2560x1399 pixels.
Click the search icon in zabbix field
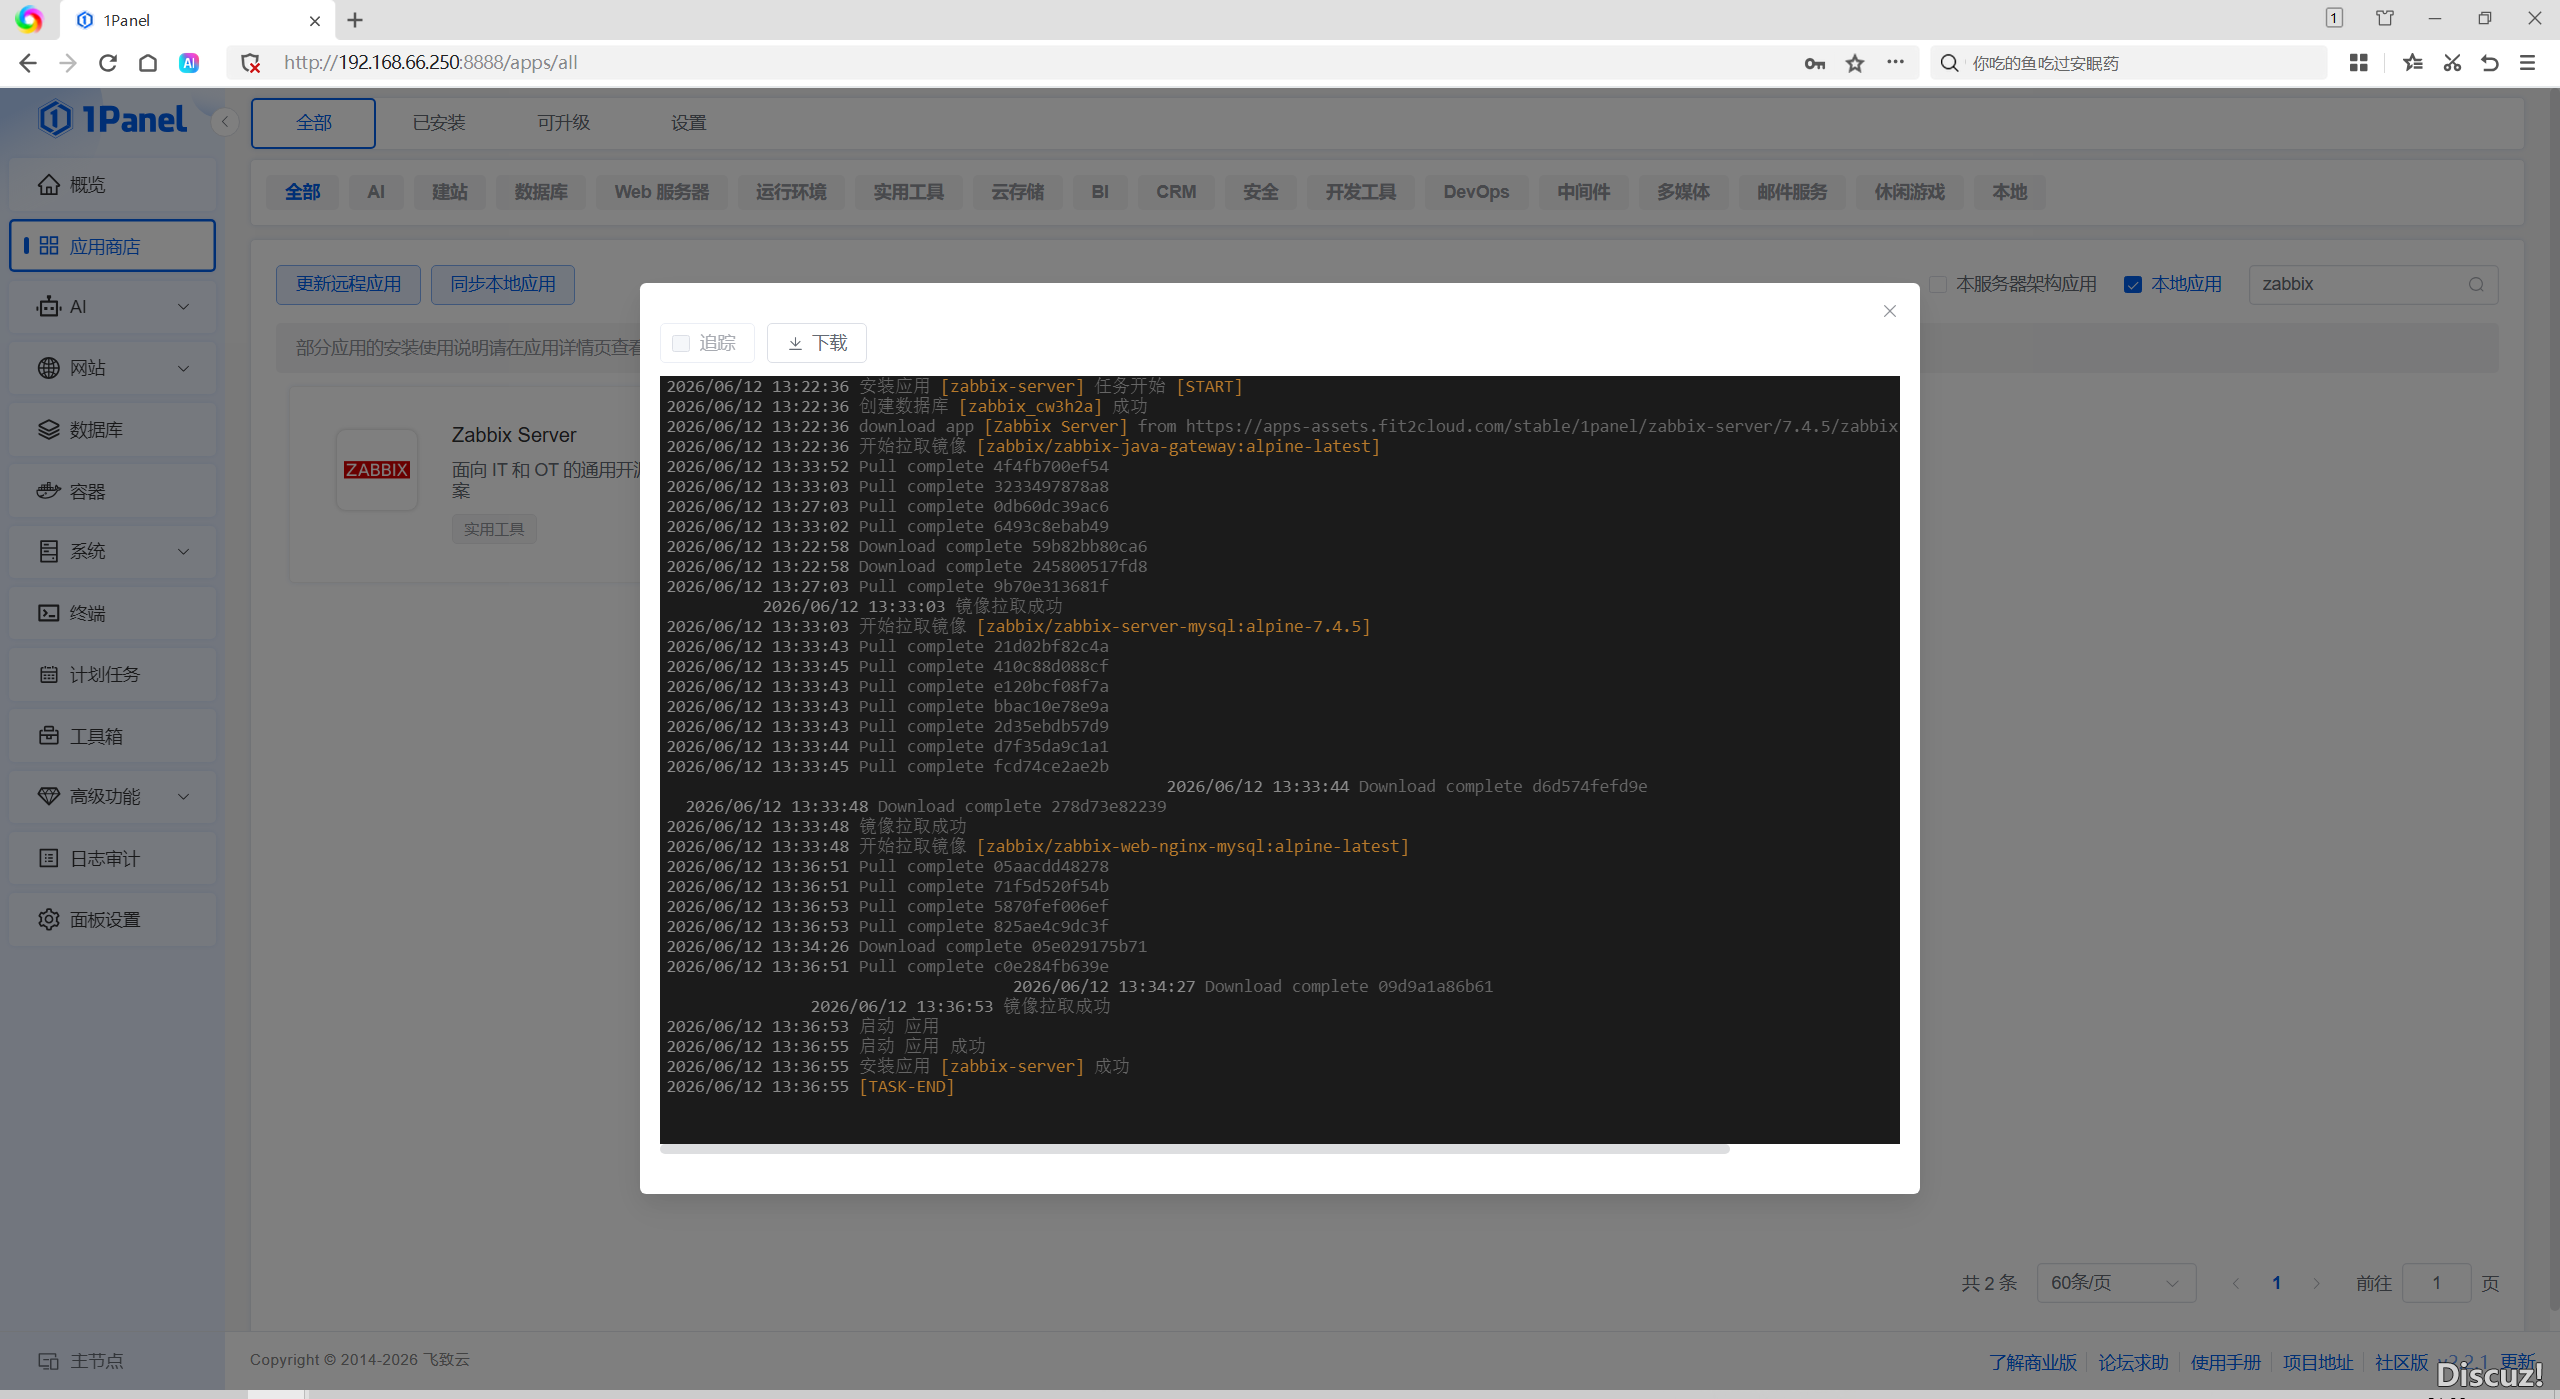[2476, 284]
